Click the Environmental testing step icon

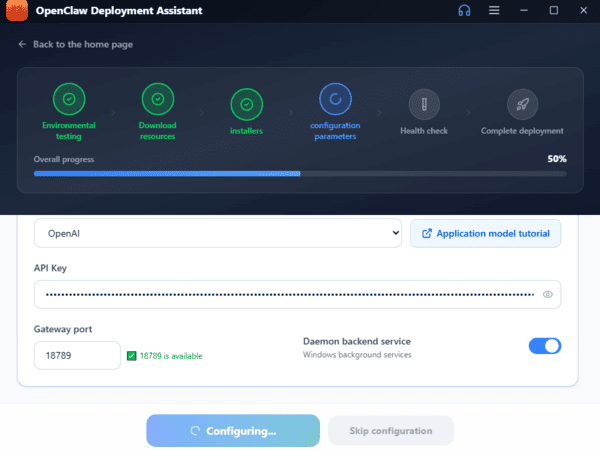68,100
